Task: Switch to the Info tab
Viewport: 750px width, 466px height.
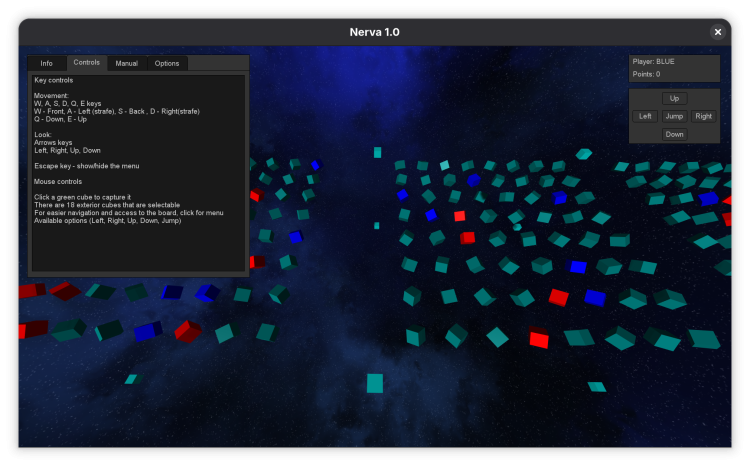Action: click(47, 63)
